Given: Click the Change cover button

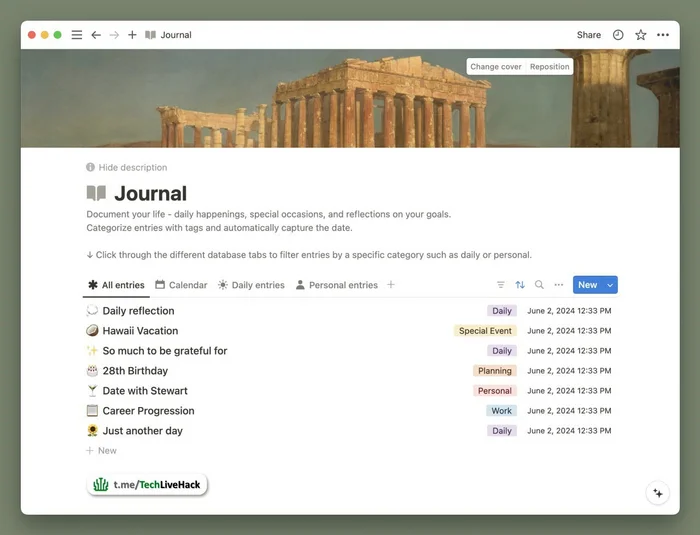Looking at the screenshot, I should [x=496, y=67].
